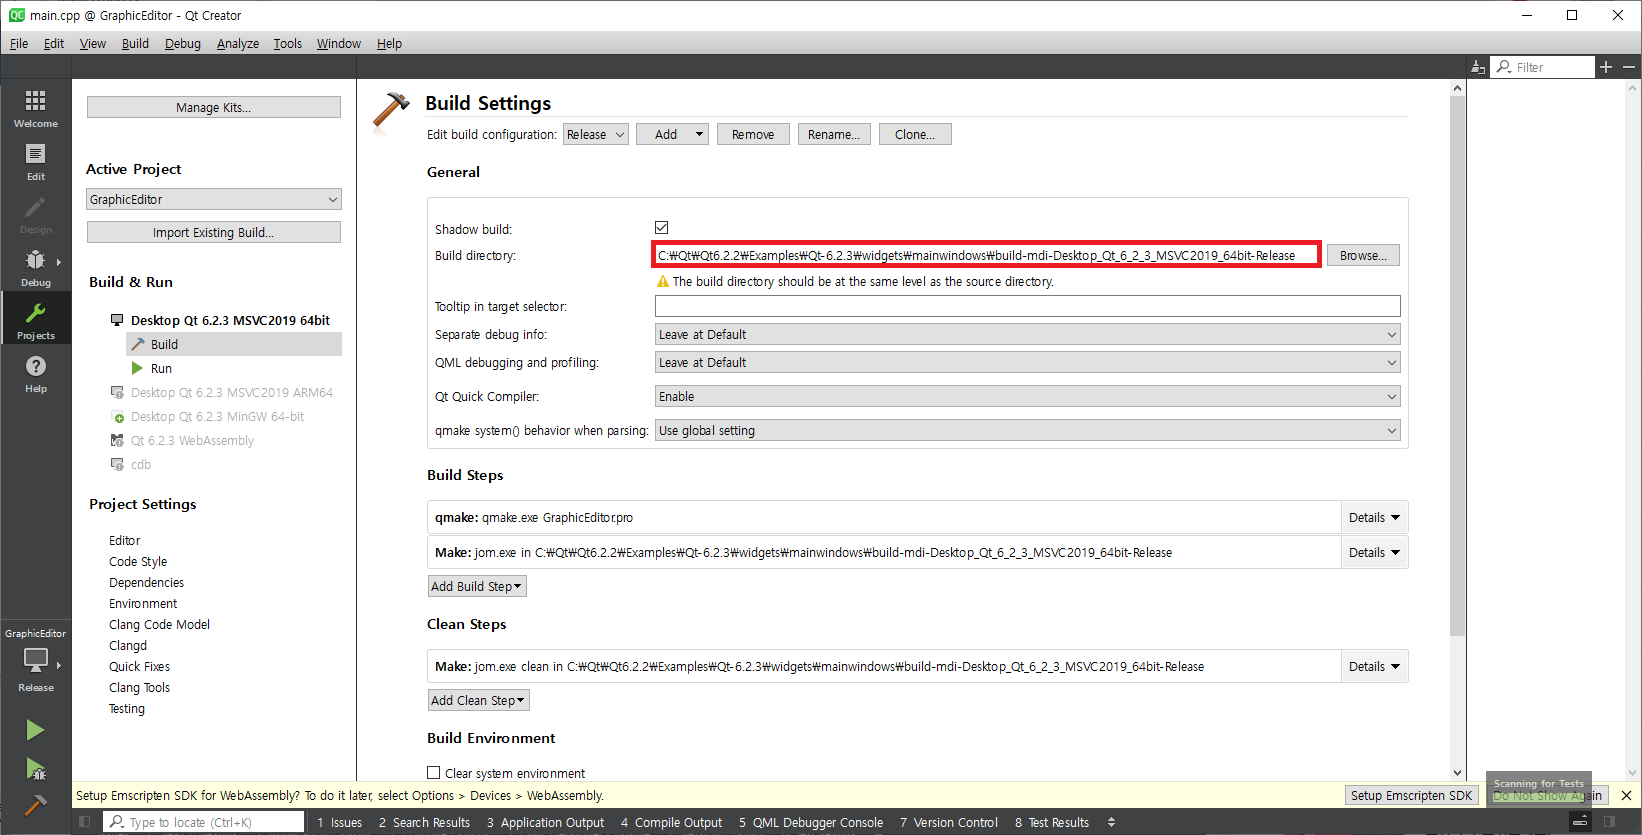Click the monitor icon of Desktop MSVC2019 64bit
The image size is (1642, 835).
point(117,320)
